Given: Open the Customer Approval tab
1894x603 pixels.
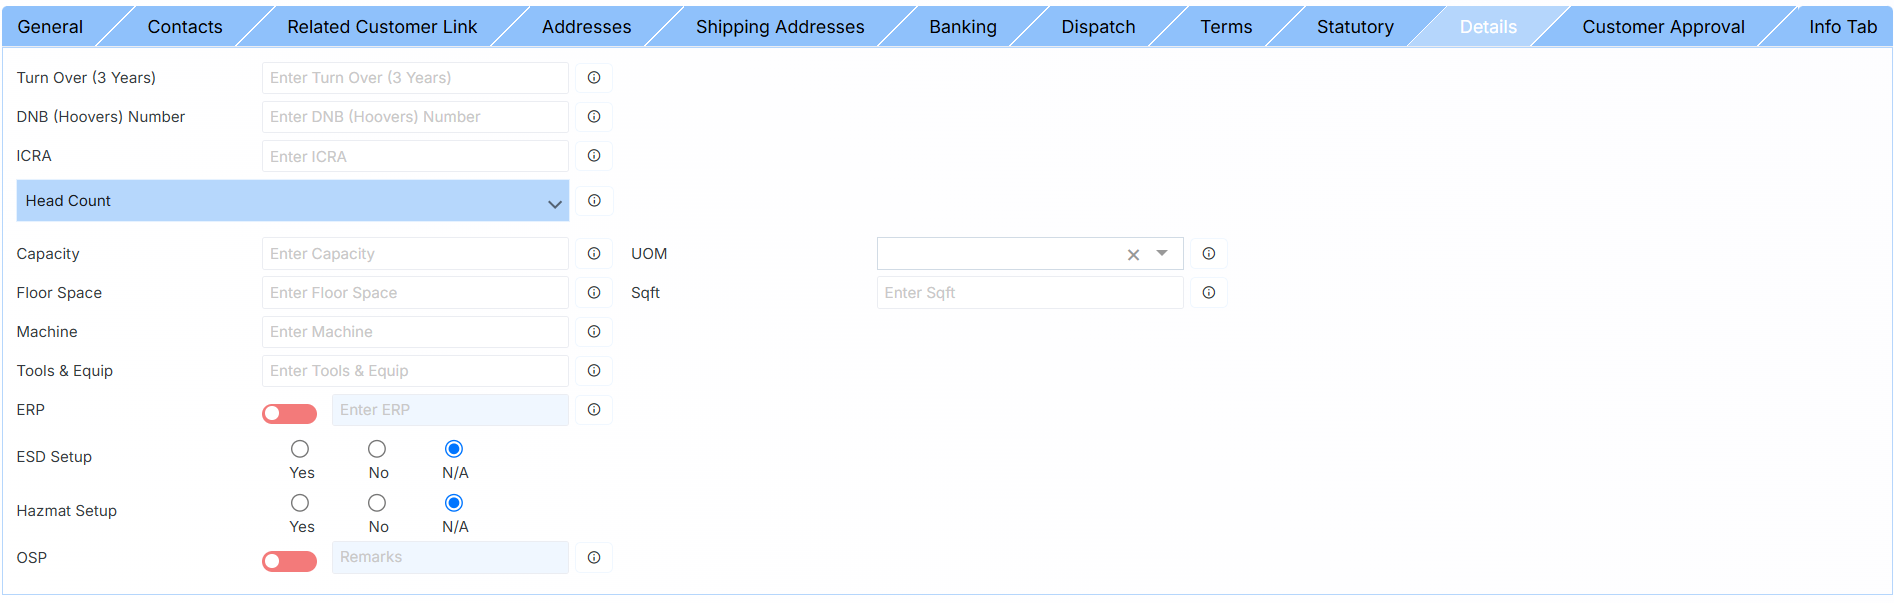Looking at the screenshot, I should (1662, 27).
